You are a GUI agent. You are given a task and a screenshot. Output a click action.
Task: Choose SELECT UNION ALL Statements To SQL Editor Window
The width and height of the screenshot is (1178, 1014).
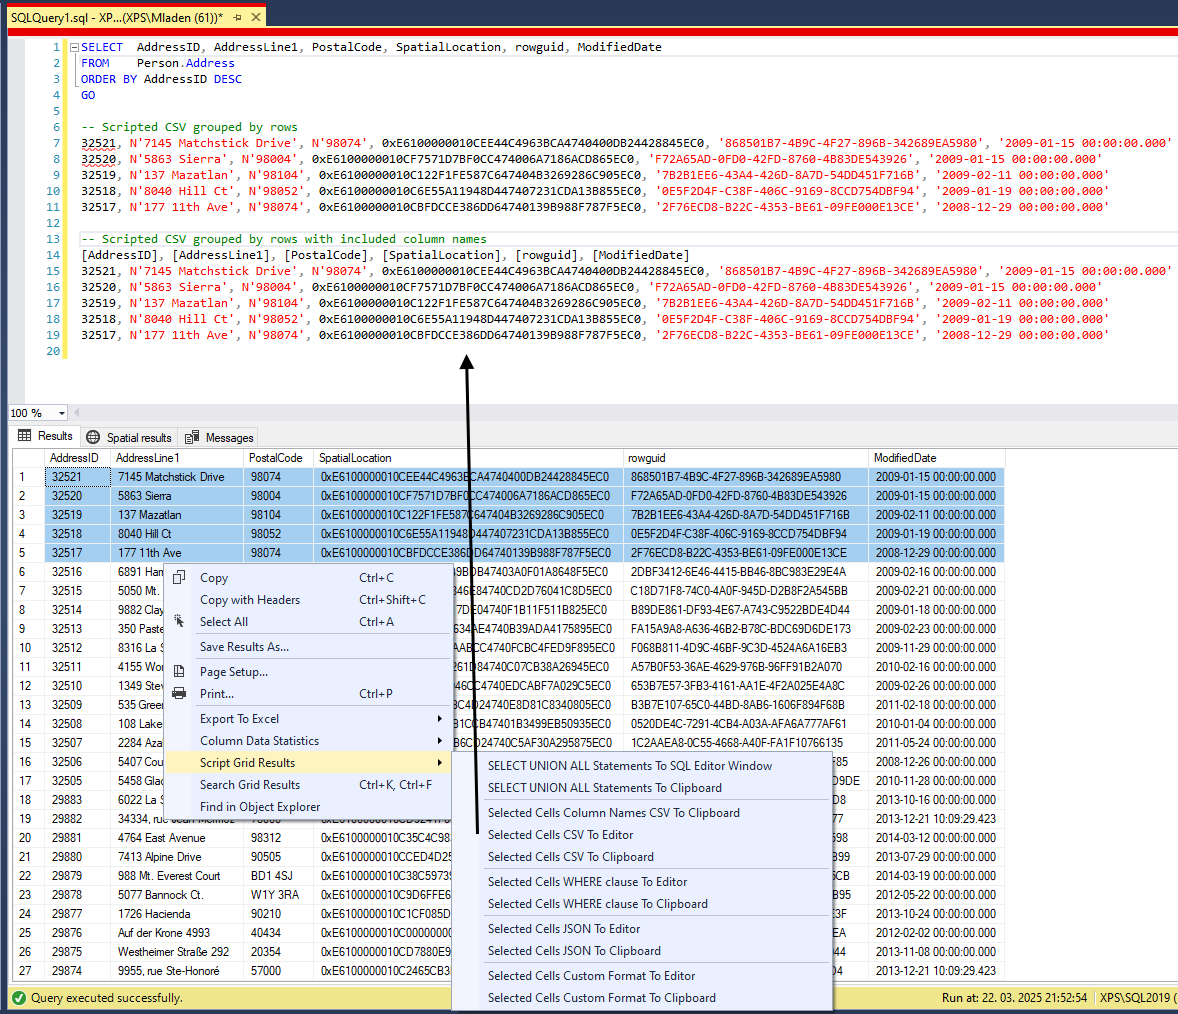tap(630, 765)
